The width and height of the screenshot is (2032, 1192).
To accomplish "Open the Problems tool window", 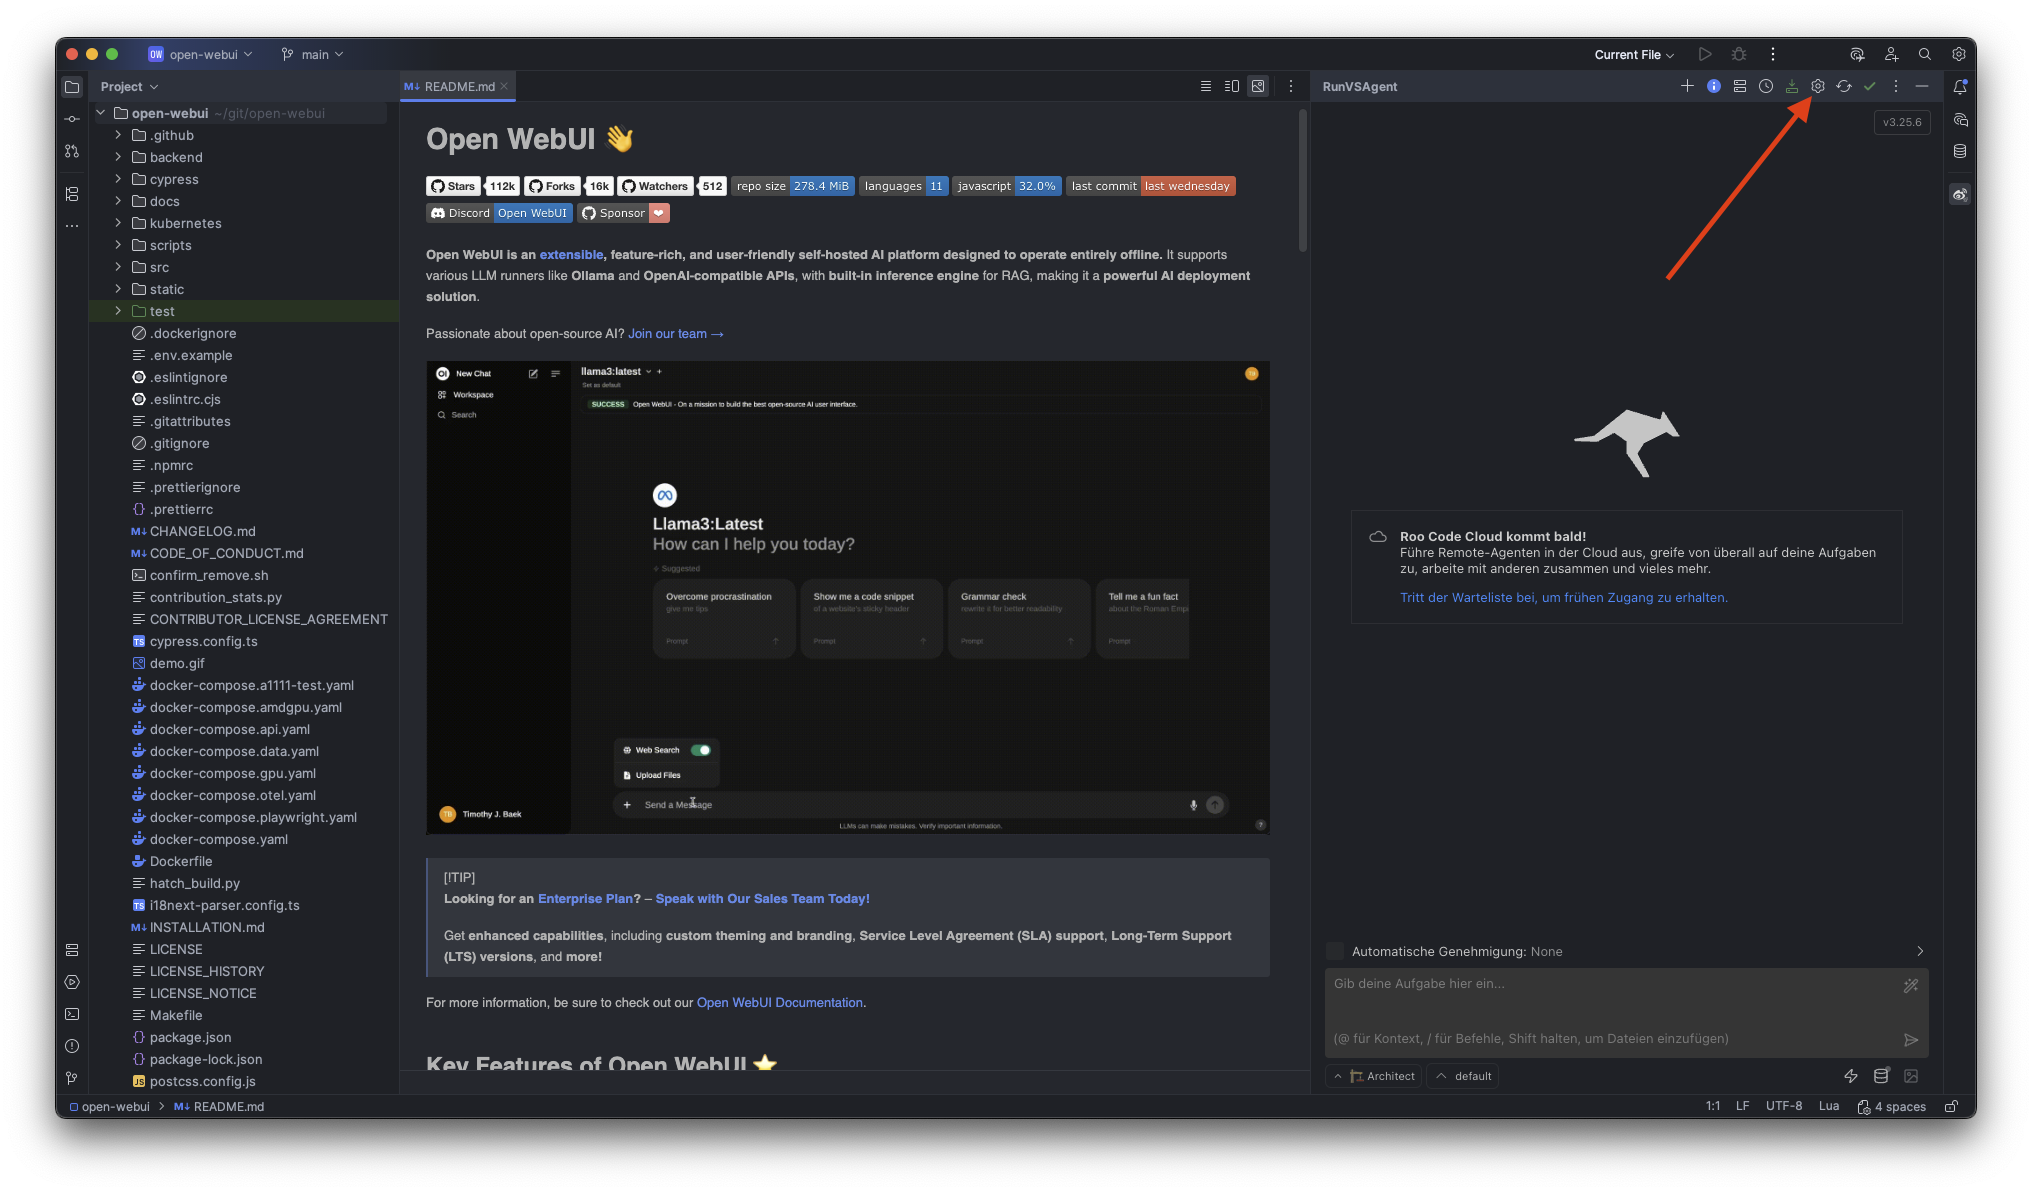I will (x=72, y=1046).
